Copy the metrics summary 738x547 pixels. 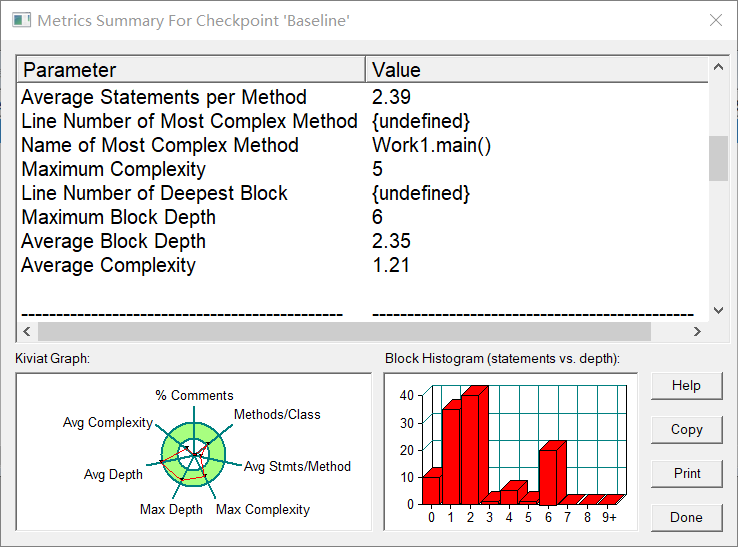click(686, 429)
